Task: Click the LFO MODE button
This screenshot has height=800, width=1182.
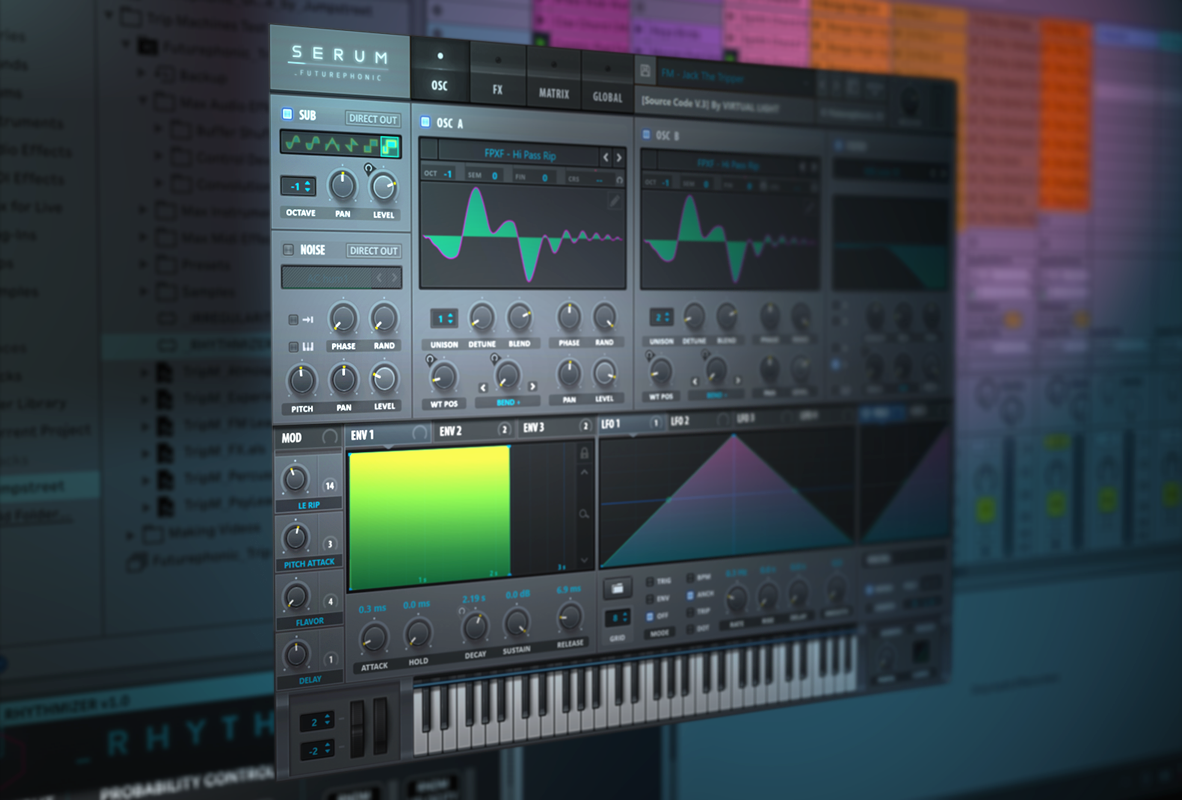Action: (x=658, y=633)
